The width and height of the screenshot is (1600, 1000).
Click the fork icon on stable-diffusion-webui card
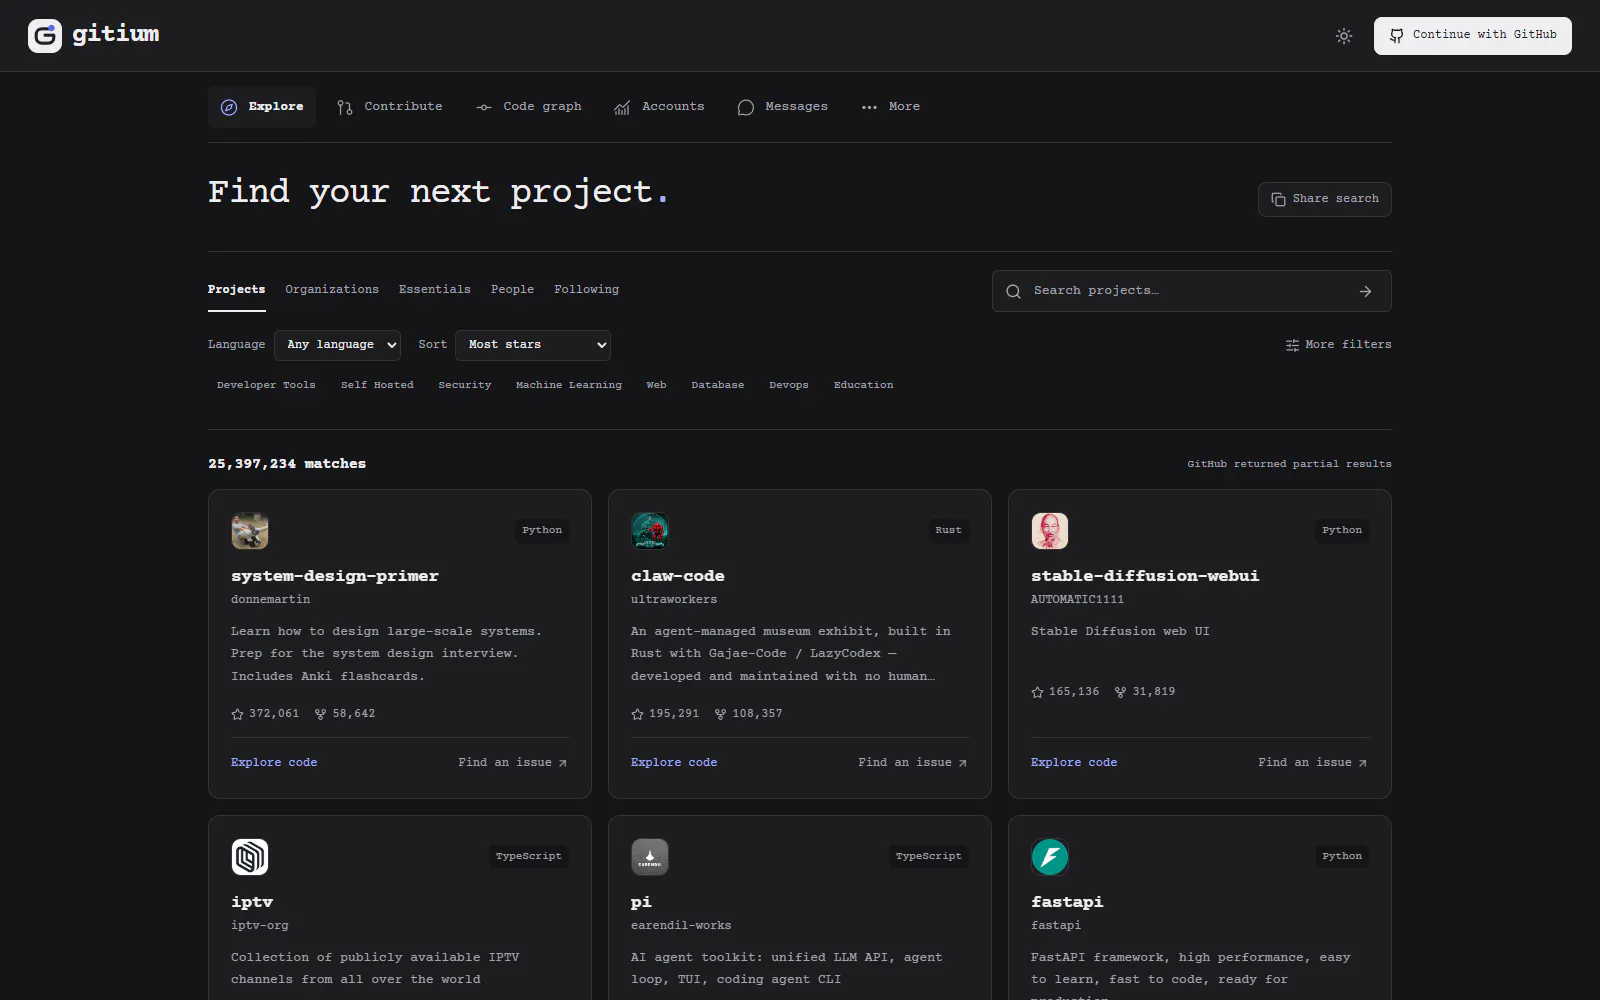tap(1120, 692)
